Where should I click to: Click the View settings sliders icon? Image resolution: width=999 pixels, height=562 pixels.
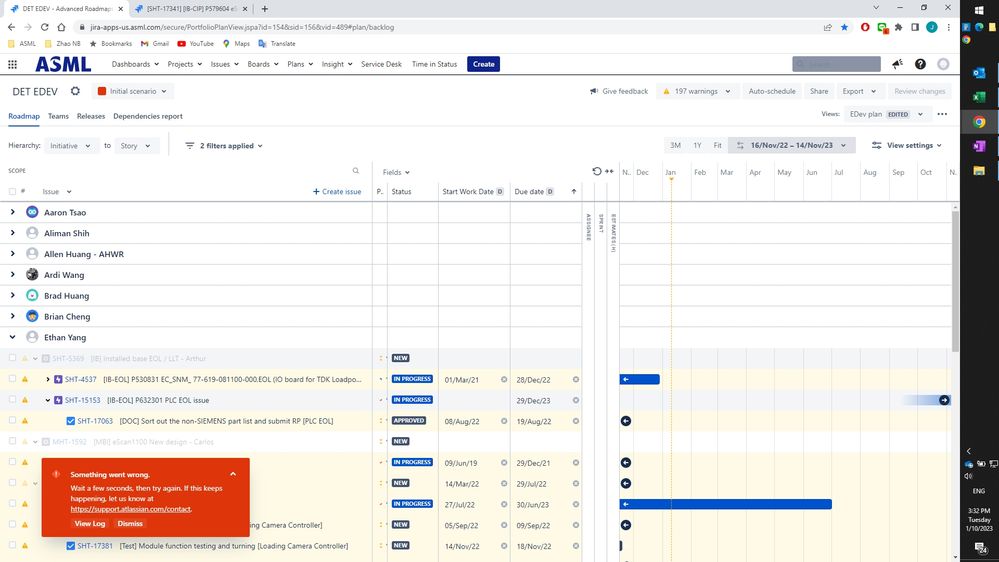[x=876, y=145]
